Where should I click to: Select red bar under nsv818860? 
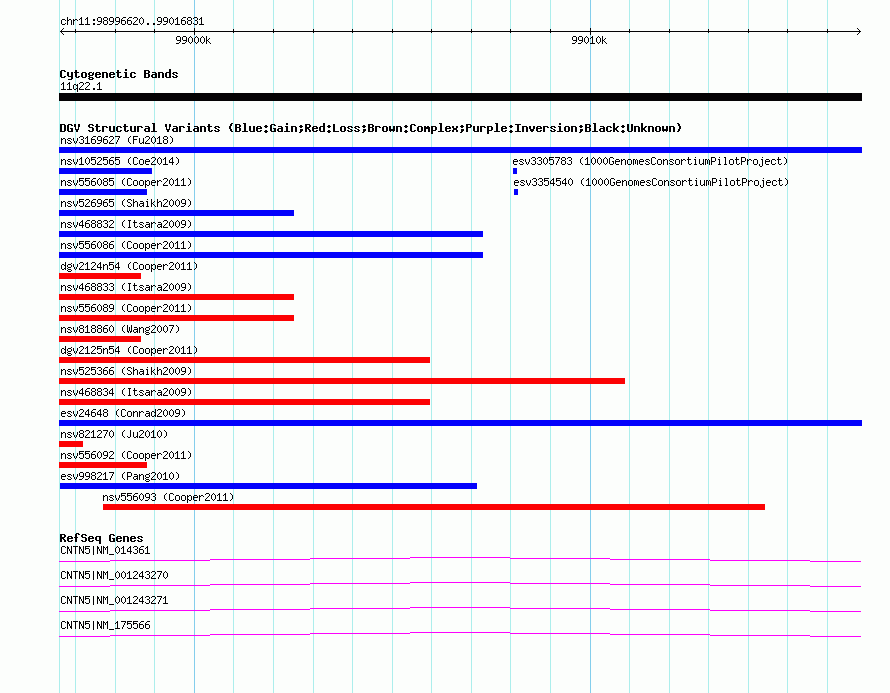click(100, 339)
